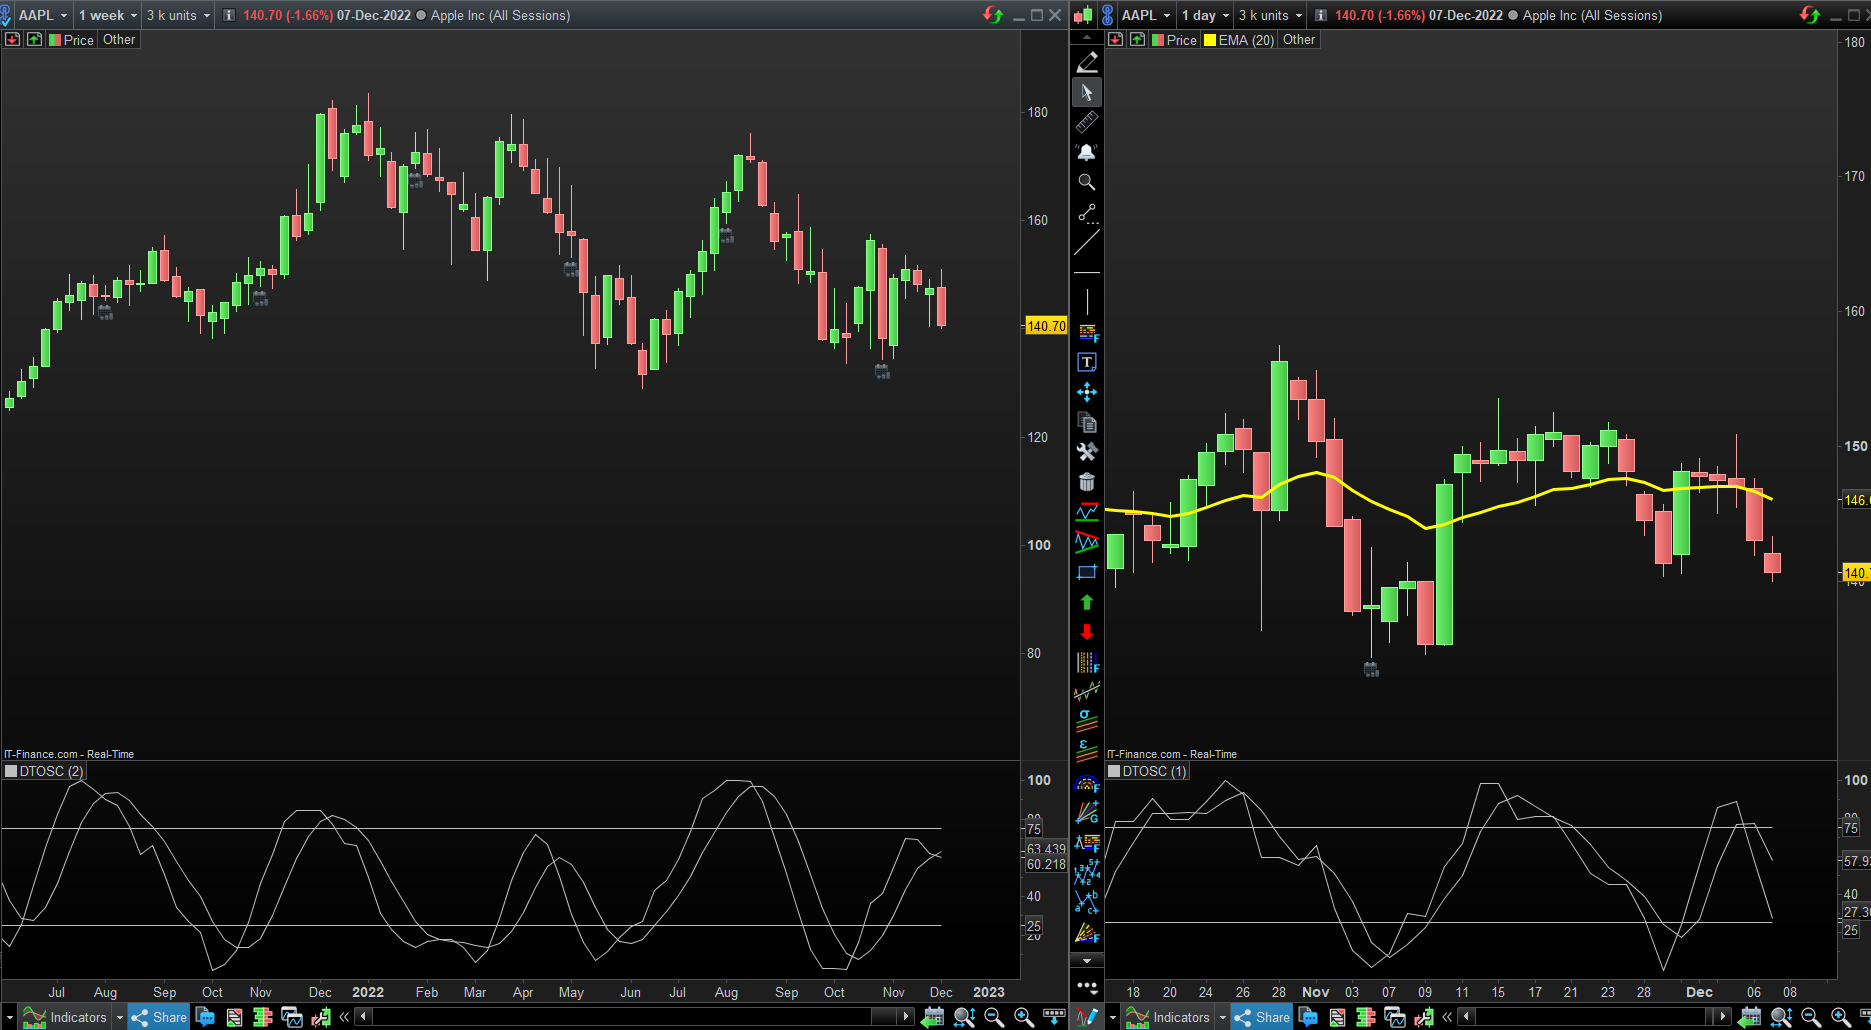The image size is (1871, 1030).
Task: Jump to date via weekly chart calendar icon
Action: 933,1017
